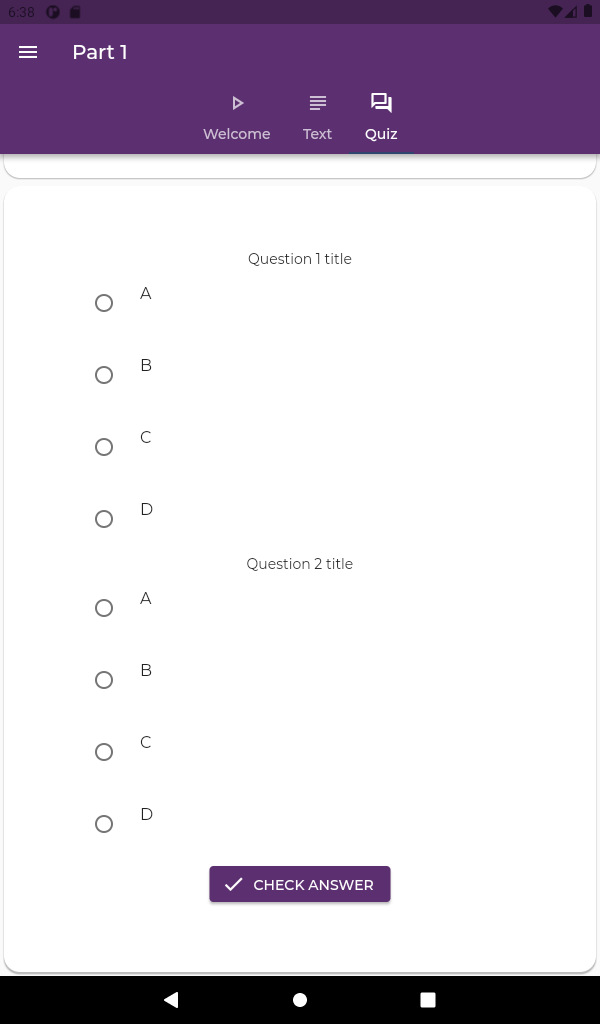Choose option C for Question 1
This screenshot has width=600, height=1024.
pyautogui.click(x=104, y=447)
